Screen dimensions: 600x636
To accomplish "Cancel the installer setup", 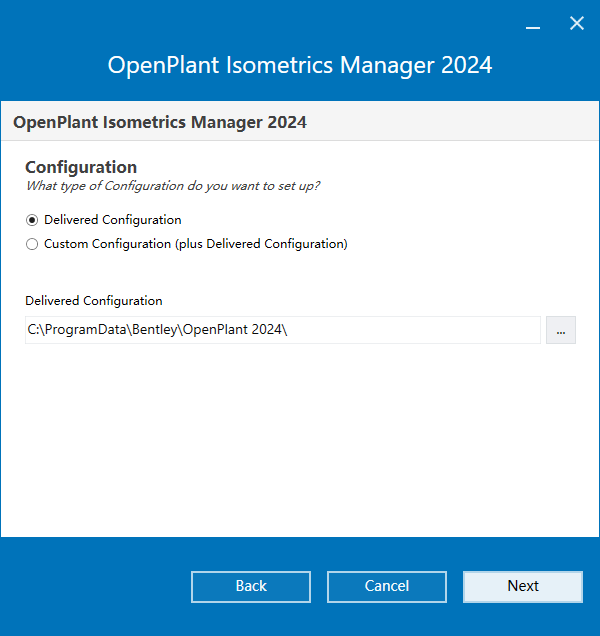I will tap(387, 587).
